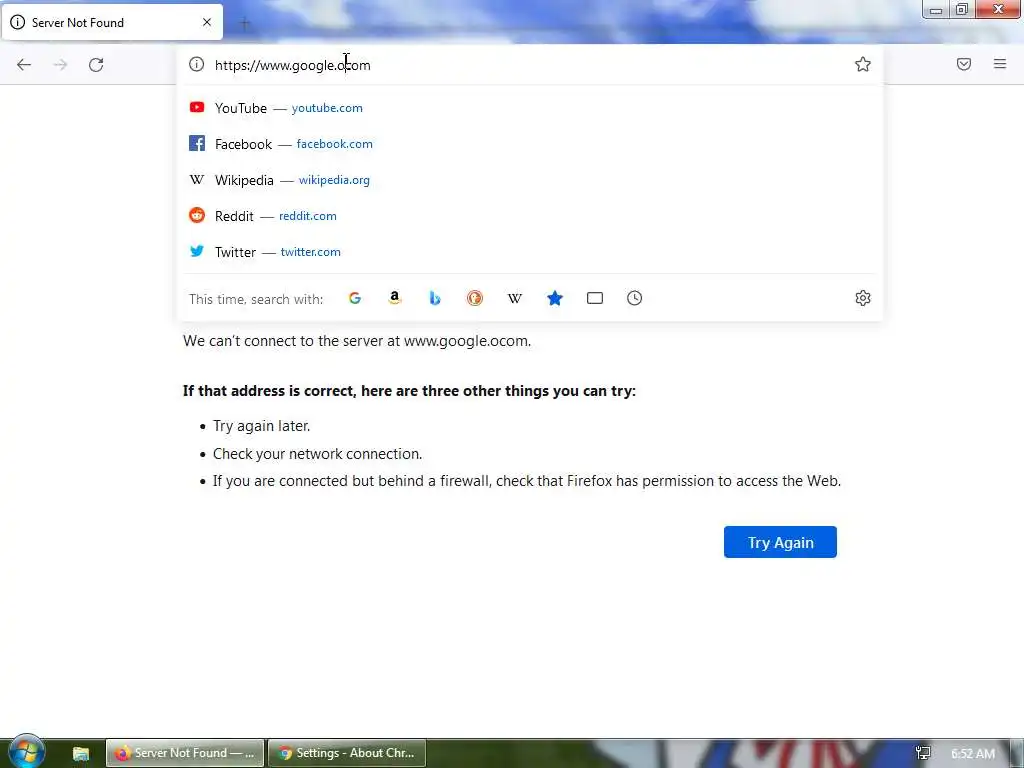Open the file explorer taskbar icon

click(x=81, y=753)
